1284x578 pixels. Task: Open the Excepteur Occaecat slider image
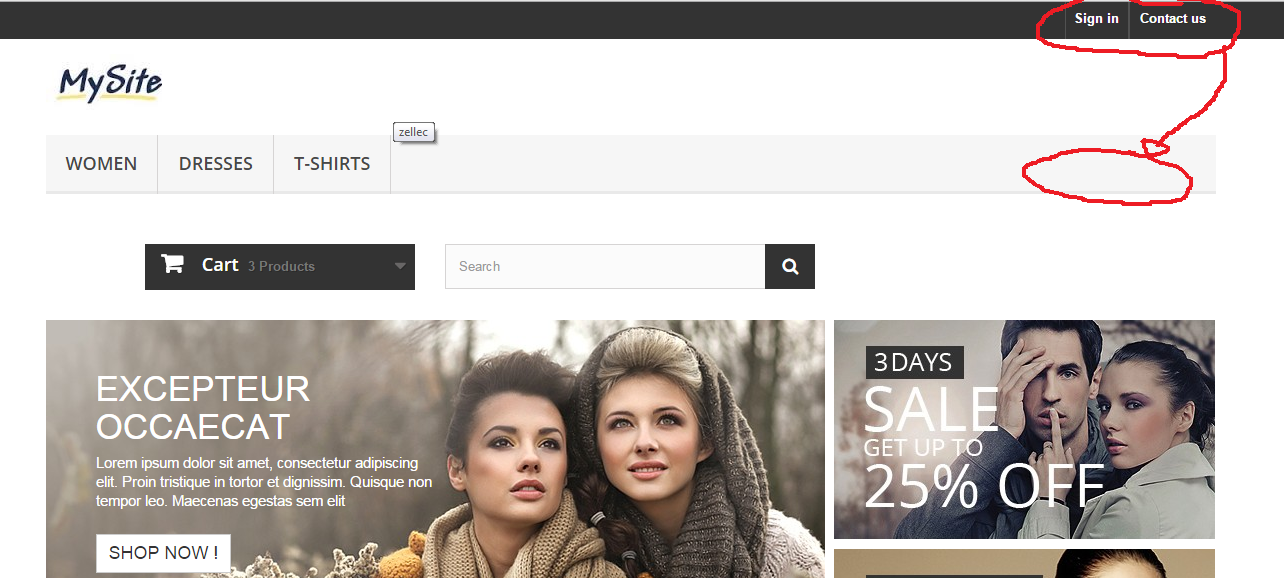click(435, 449)
